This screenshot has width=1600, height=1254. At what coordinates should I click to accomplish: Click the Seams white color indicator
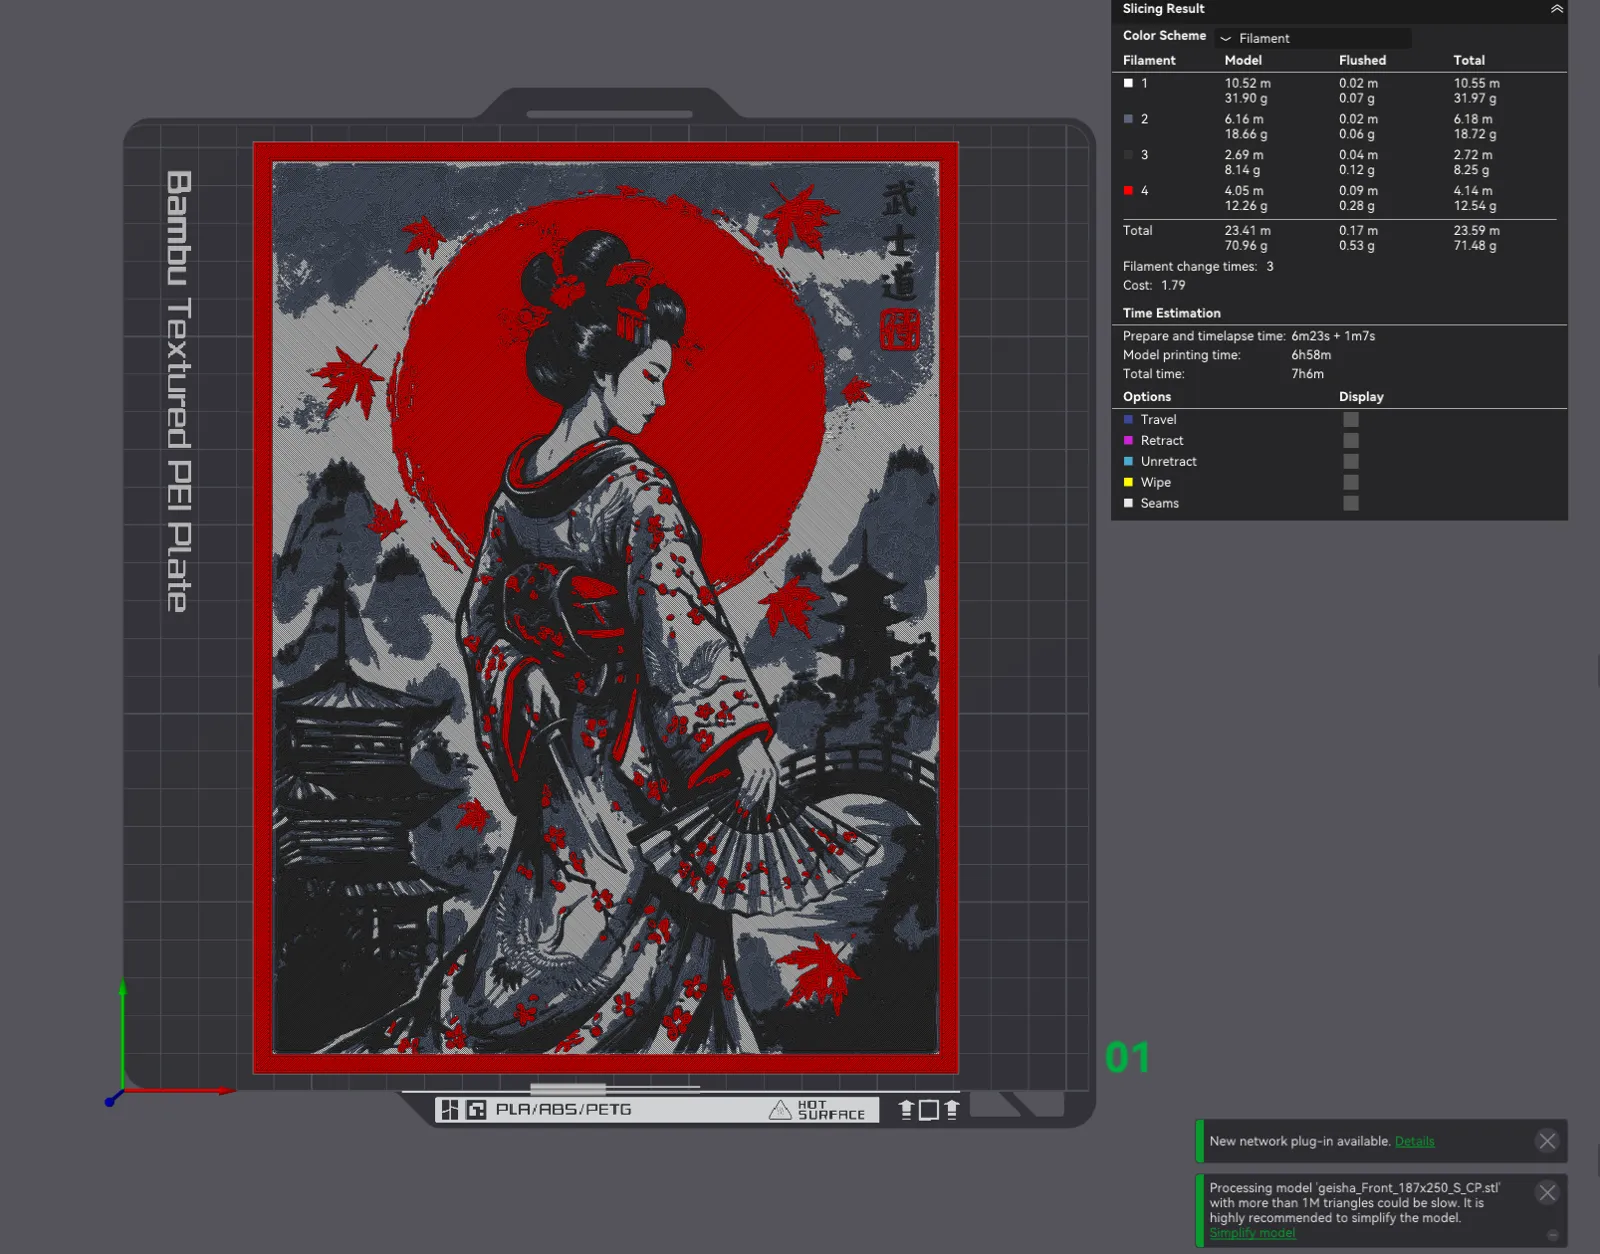[1128, 504]
